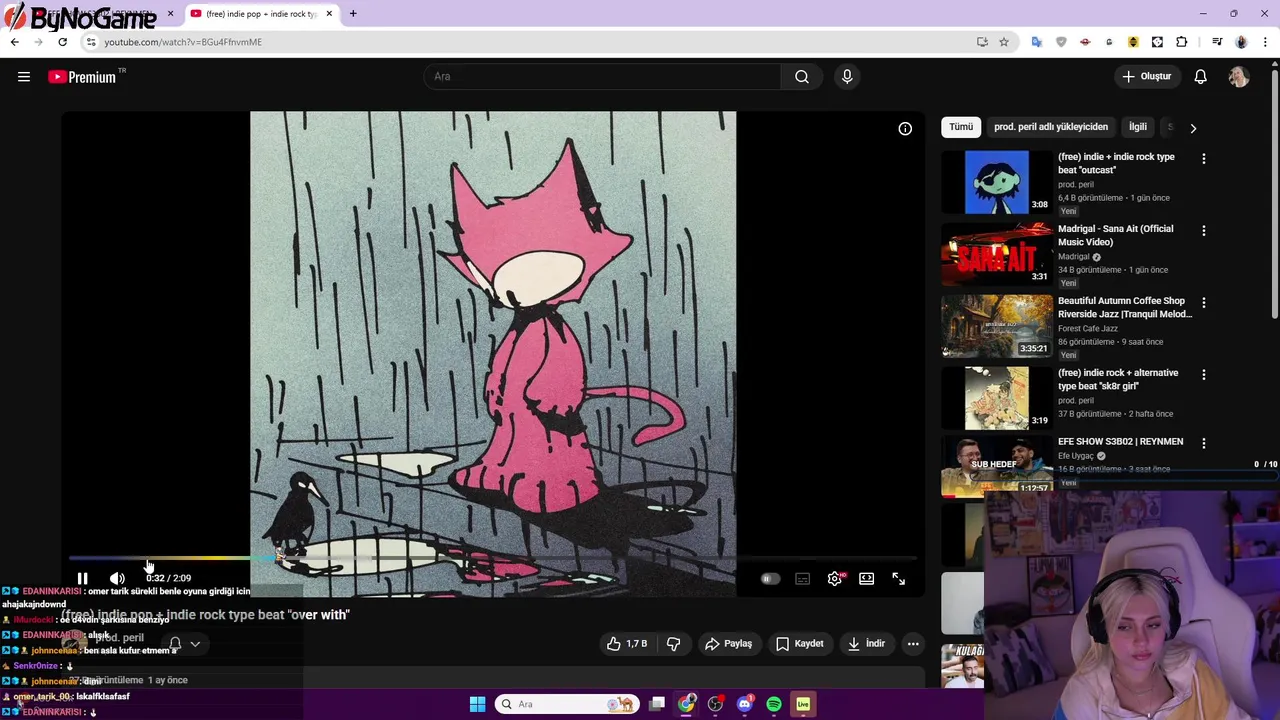
Task: Like the video (1,7 B)
Action: pos(627,644)
